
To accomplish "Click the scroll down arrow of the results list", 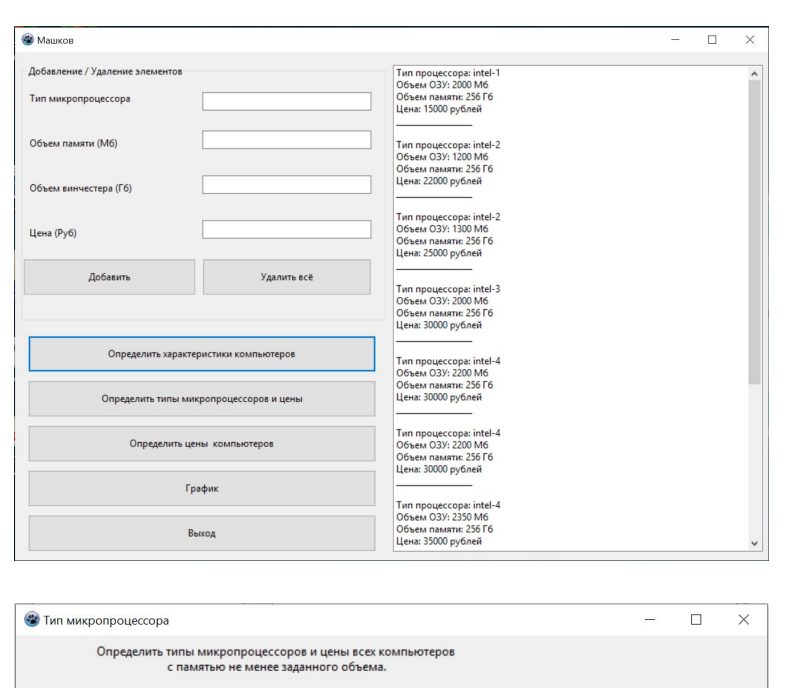I will tap(754, 543).
